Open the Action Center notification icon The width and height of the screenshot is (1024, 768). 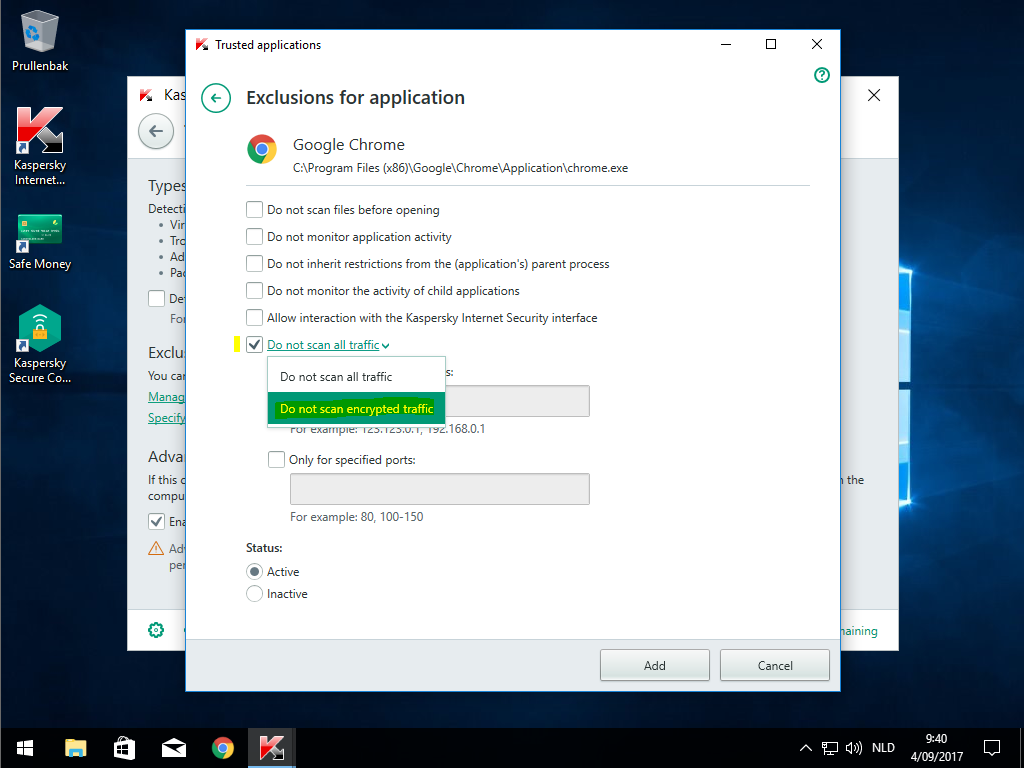(x=992, y=748)
